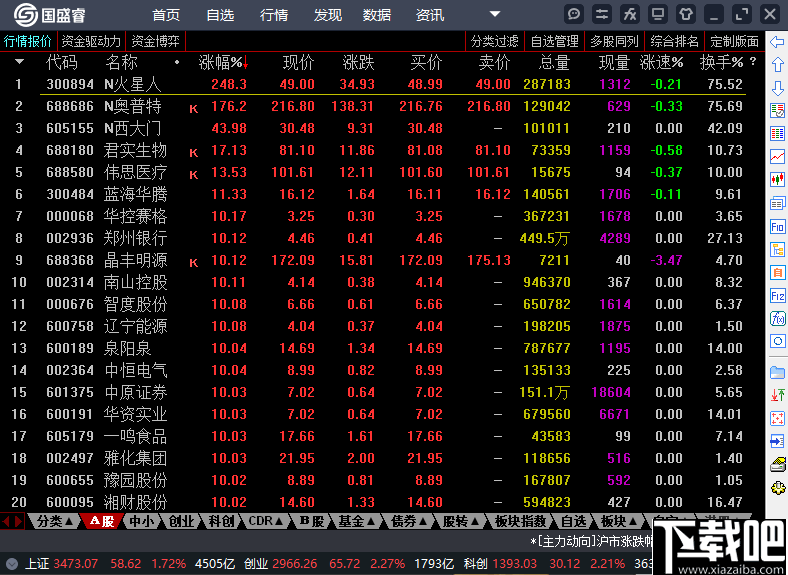This screenshot has width=788, height=575.
Task: Open the message chat bubble icon
Action: click(573, 14)
